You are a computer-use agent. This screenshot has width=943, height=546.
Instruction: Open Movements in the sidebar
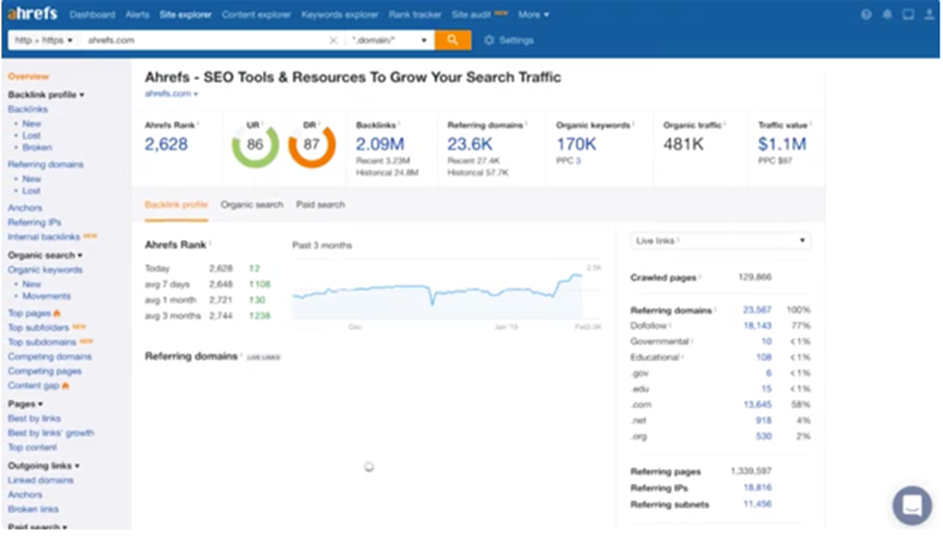click(x=46, y=296)
